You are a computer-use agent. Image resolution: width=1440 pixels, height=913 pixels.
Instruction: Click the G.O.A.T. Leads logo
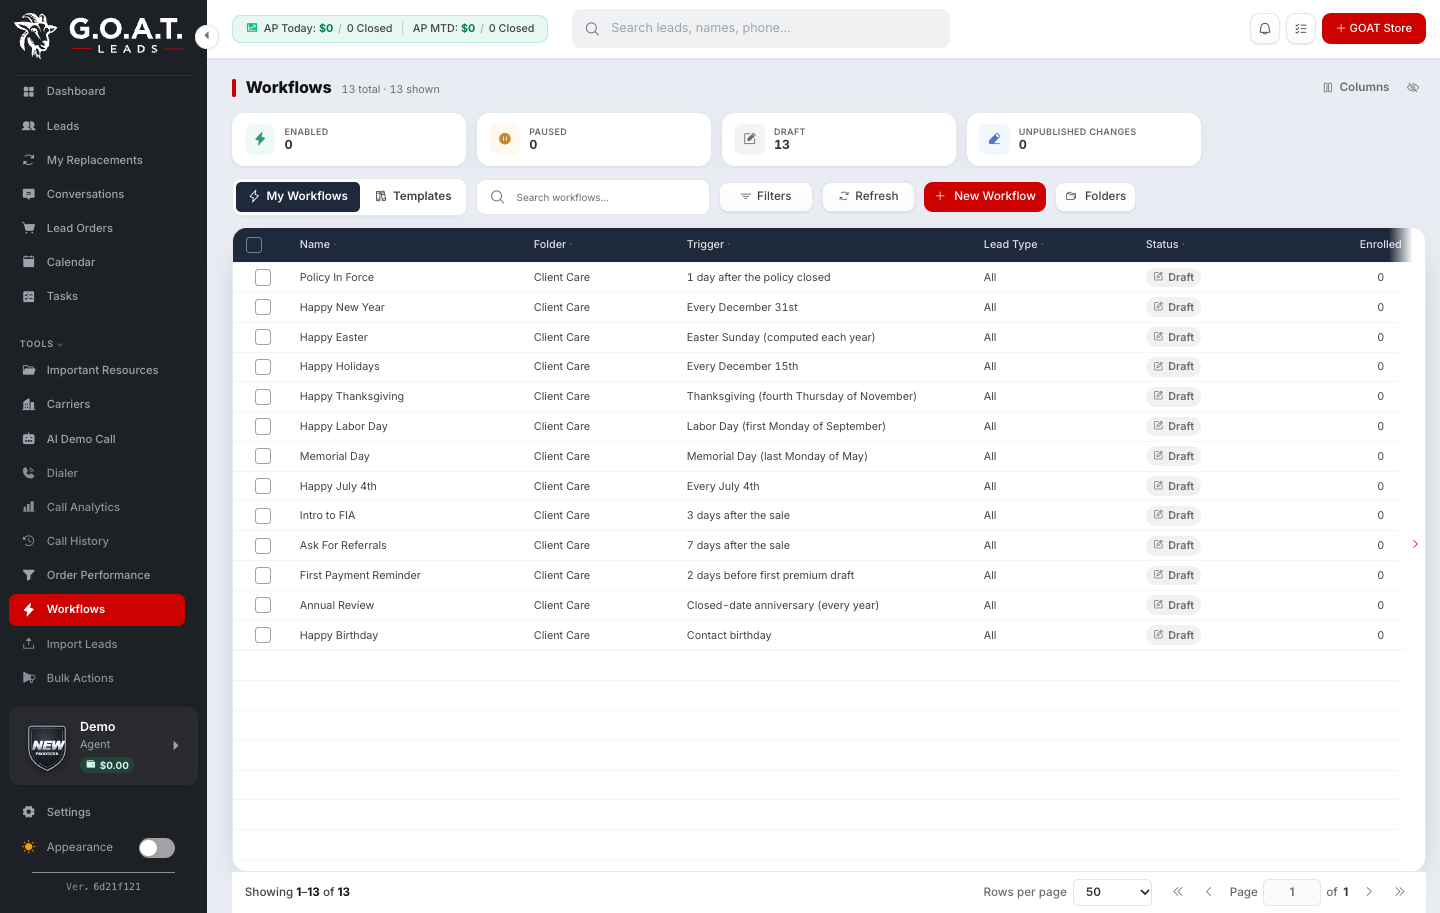[98, 35]
